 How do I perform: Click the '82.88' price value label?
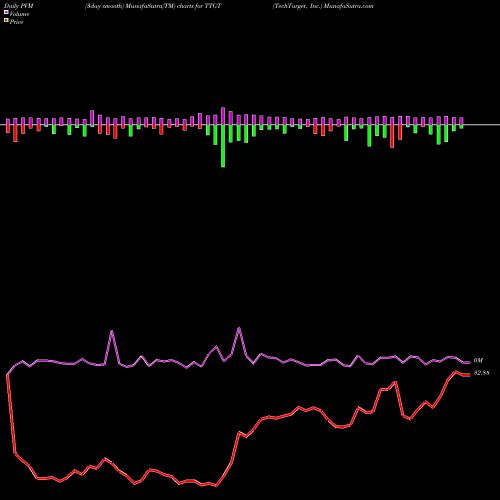coord(481,373)
